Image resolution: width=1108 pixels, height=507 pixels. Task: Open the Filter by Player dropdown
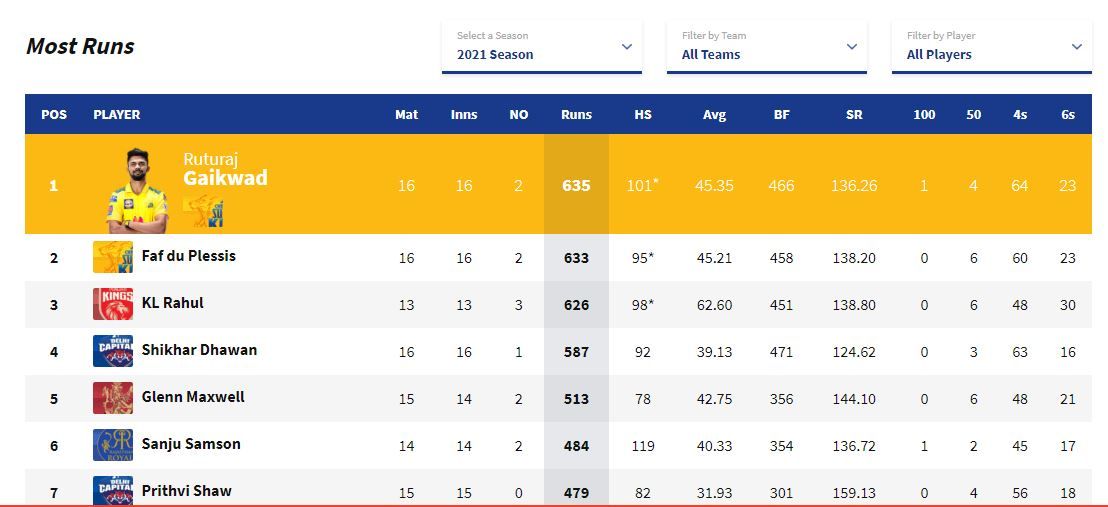point(991,46)
